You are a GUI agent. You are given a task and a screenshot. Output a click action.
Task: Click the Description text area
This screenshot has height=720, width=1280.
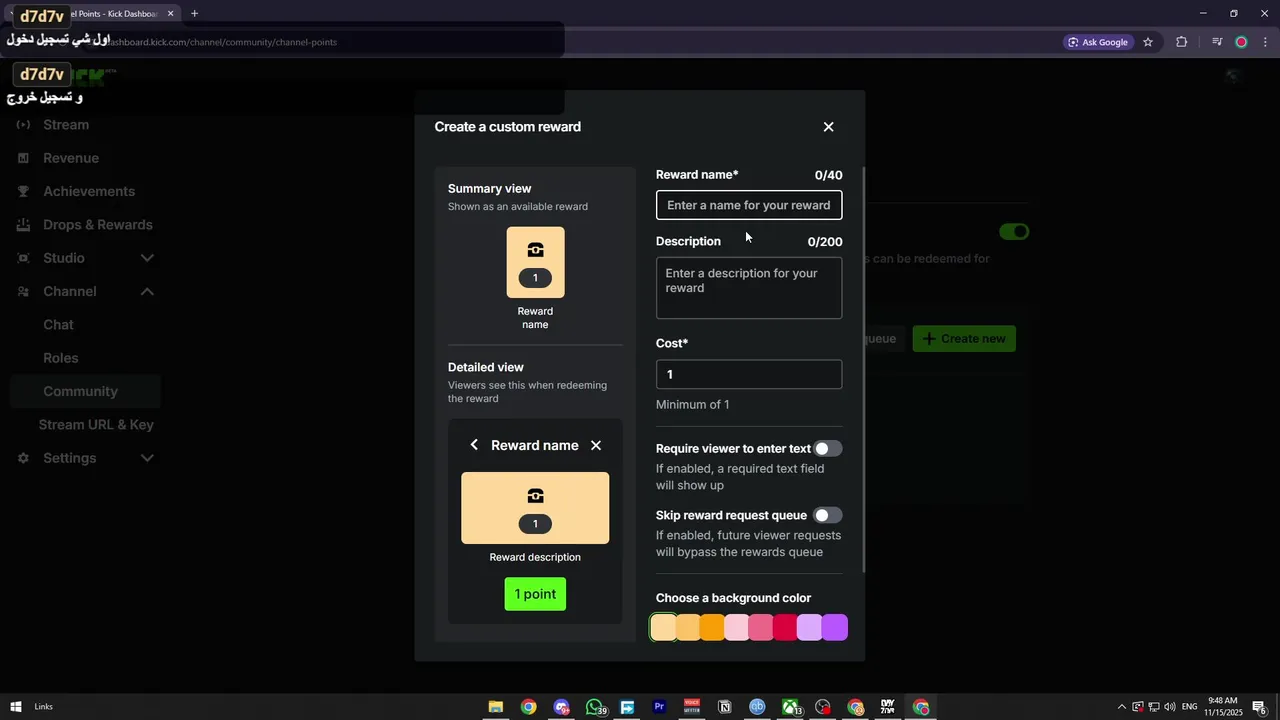[x=749, y=288]
